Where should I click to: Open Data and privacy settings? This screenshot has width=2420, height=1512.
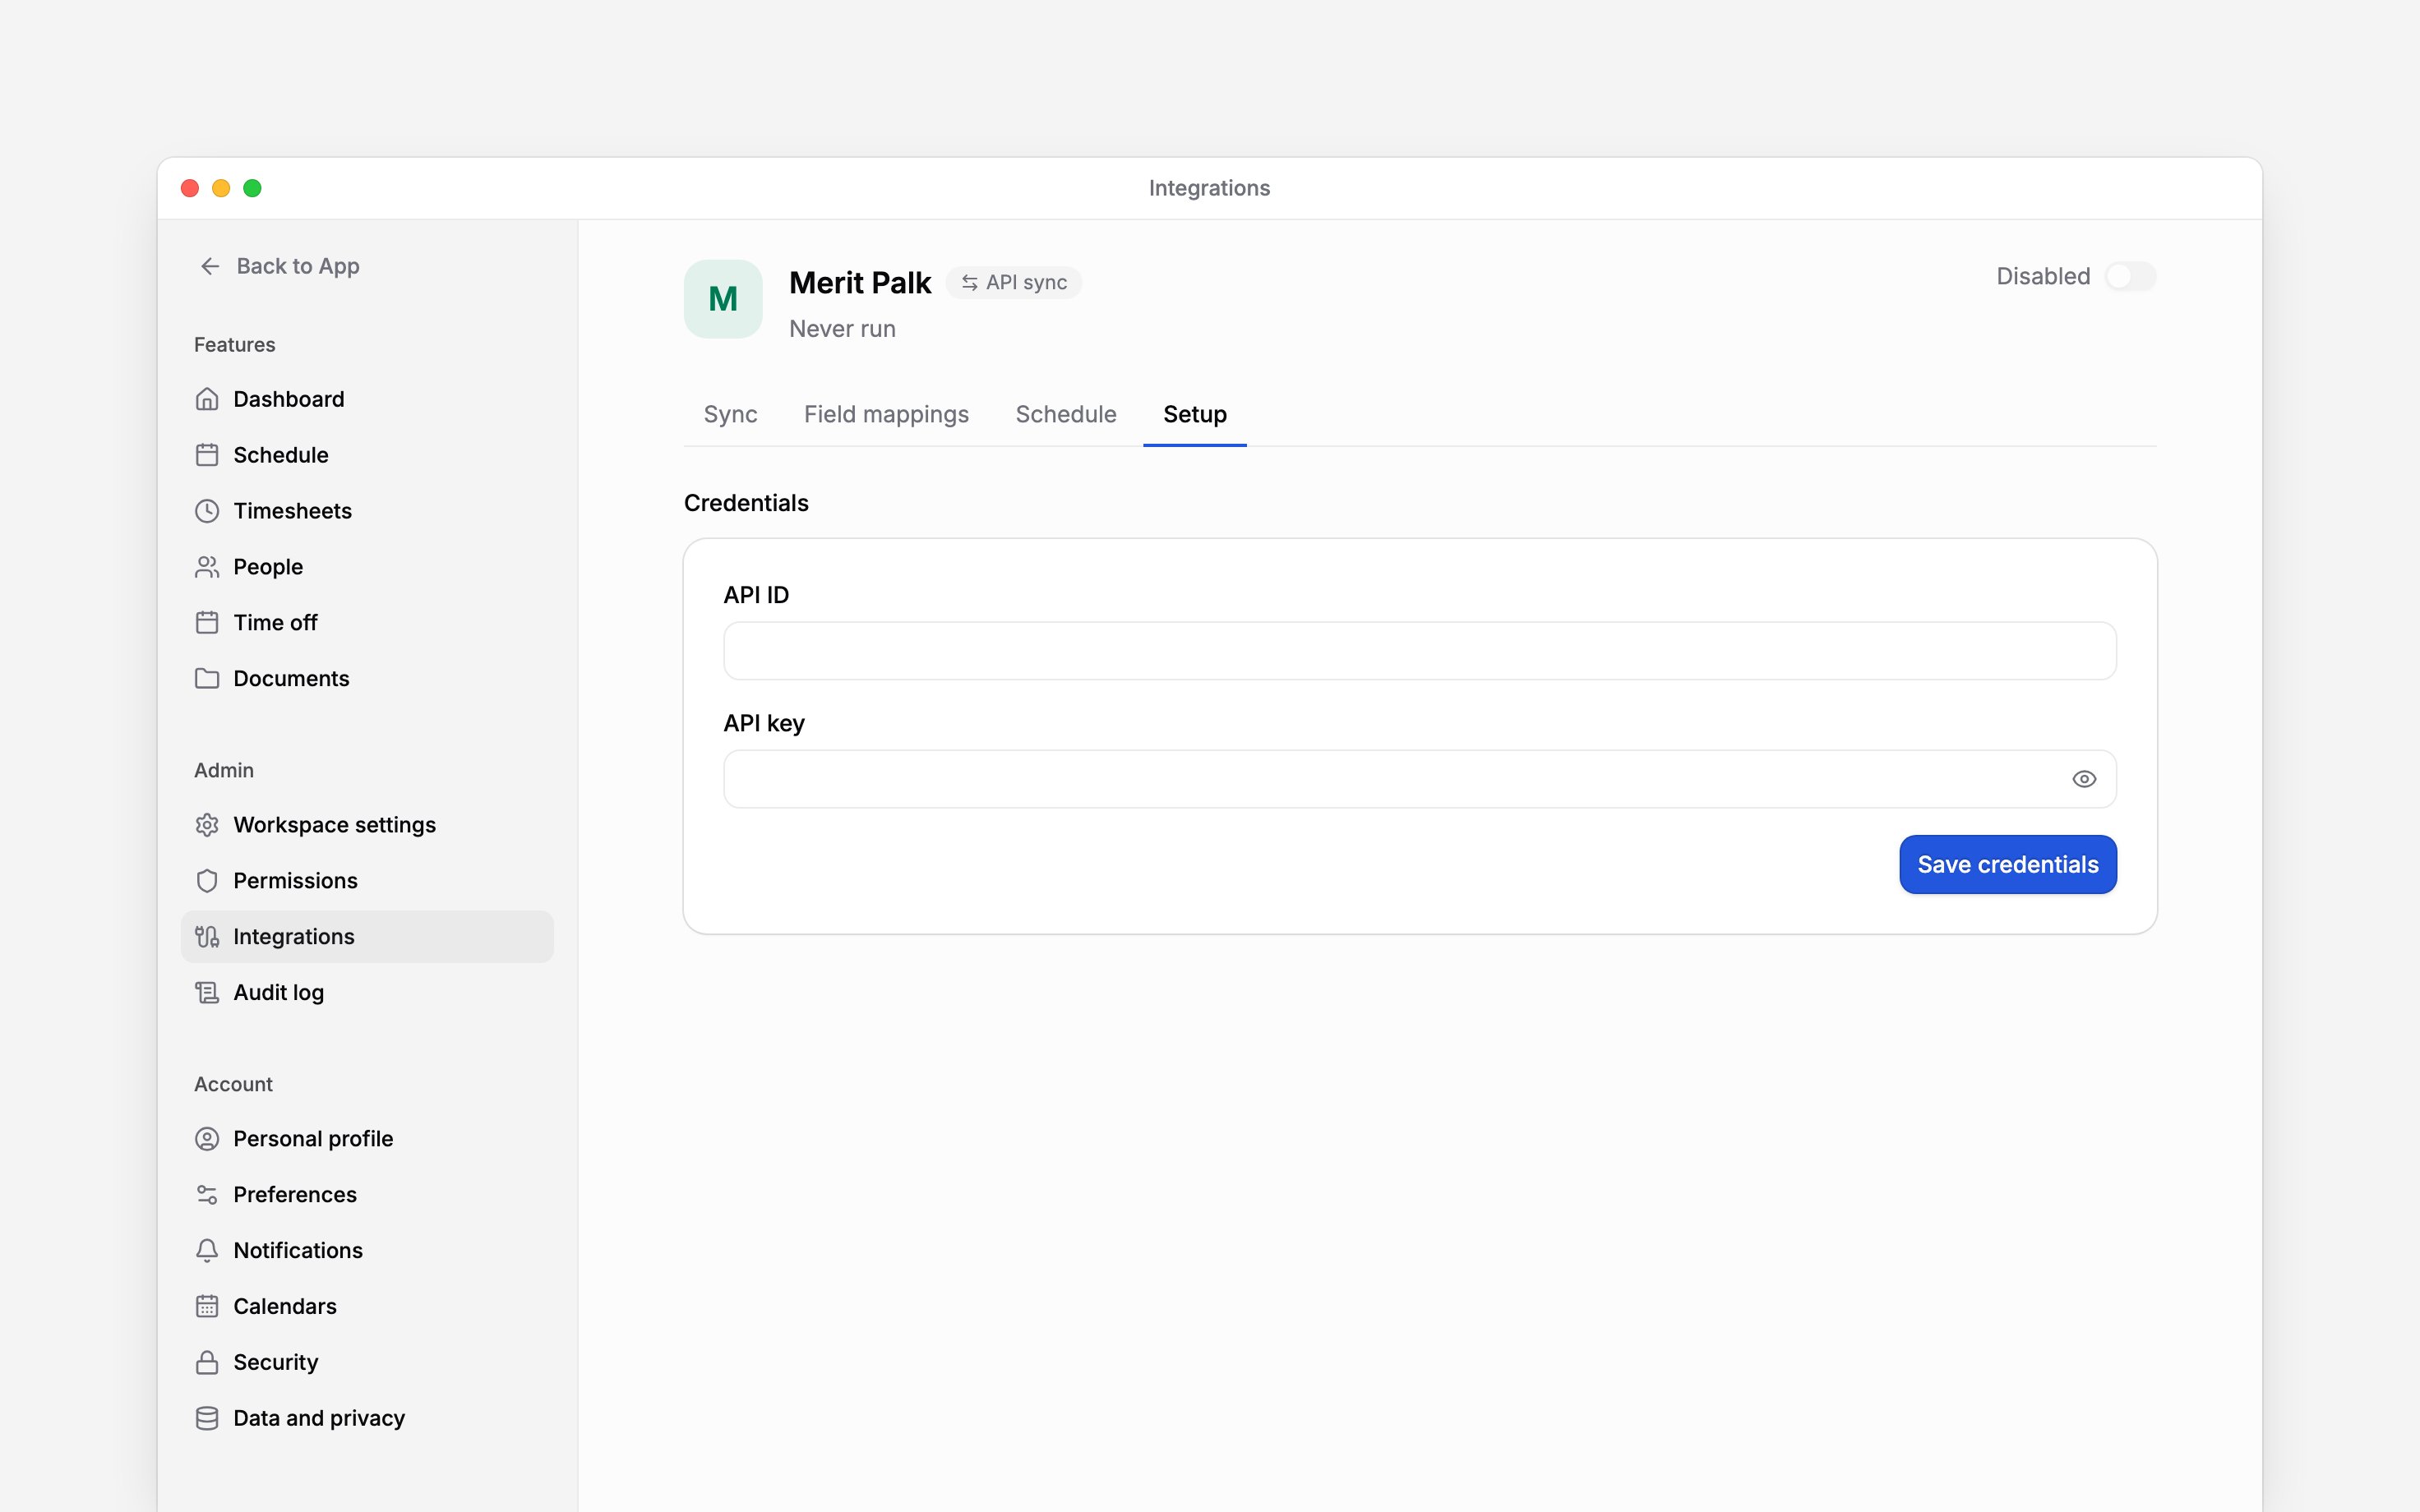click(367, 1419)
